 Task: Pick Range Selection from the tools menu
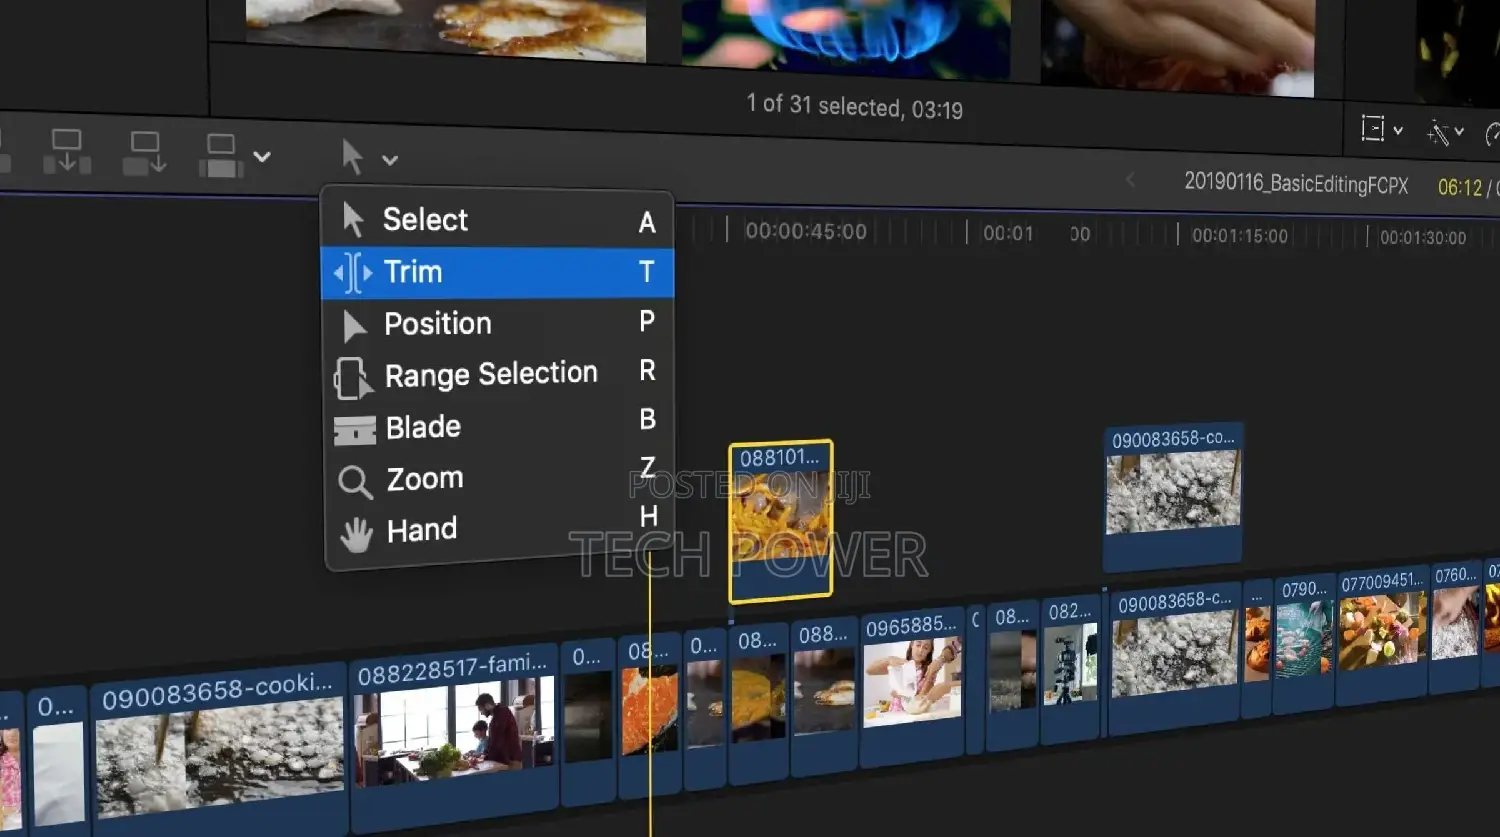click(x=498, y=374)
